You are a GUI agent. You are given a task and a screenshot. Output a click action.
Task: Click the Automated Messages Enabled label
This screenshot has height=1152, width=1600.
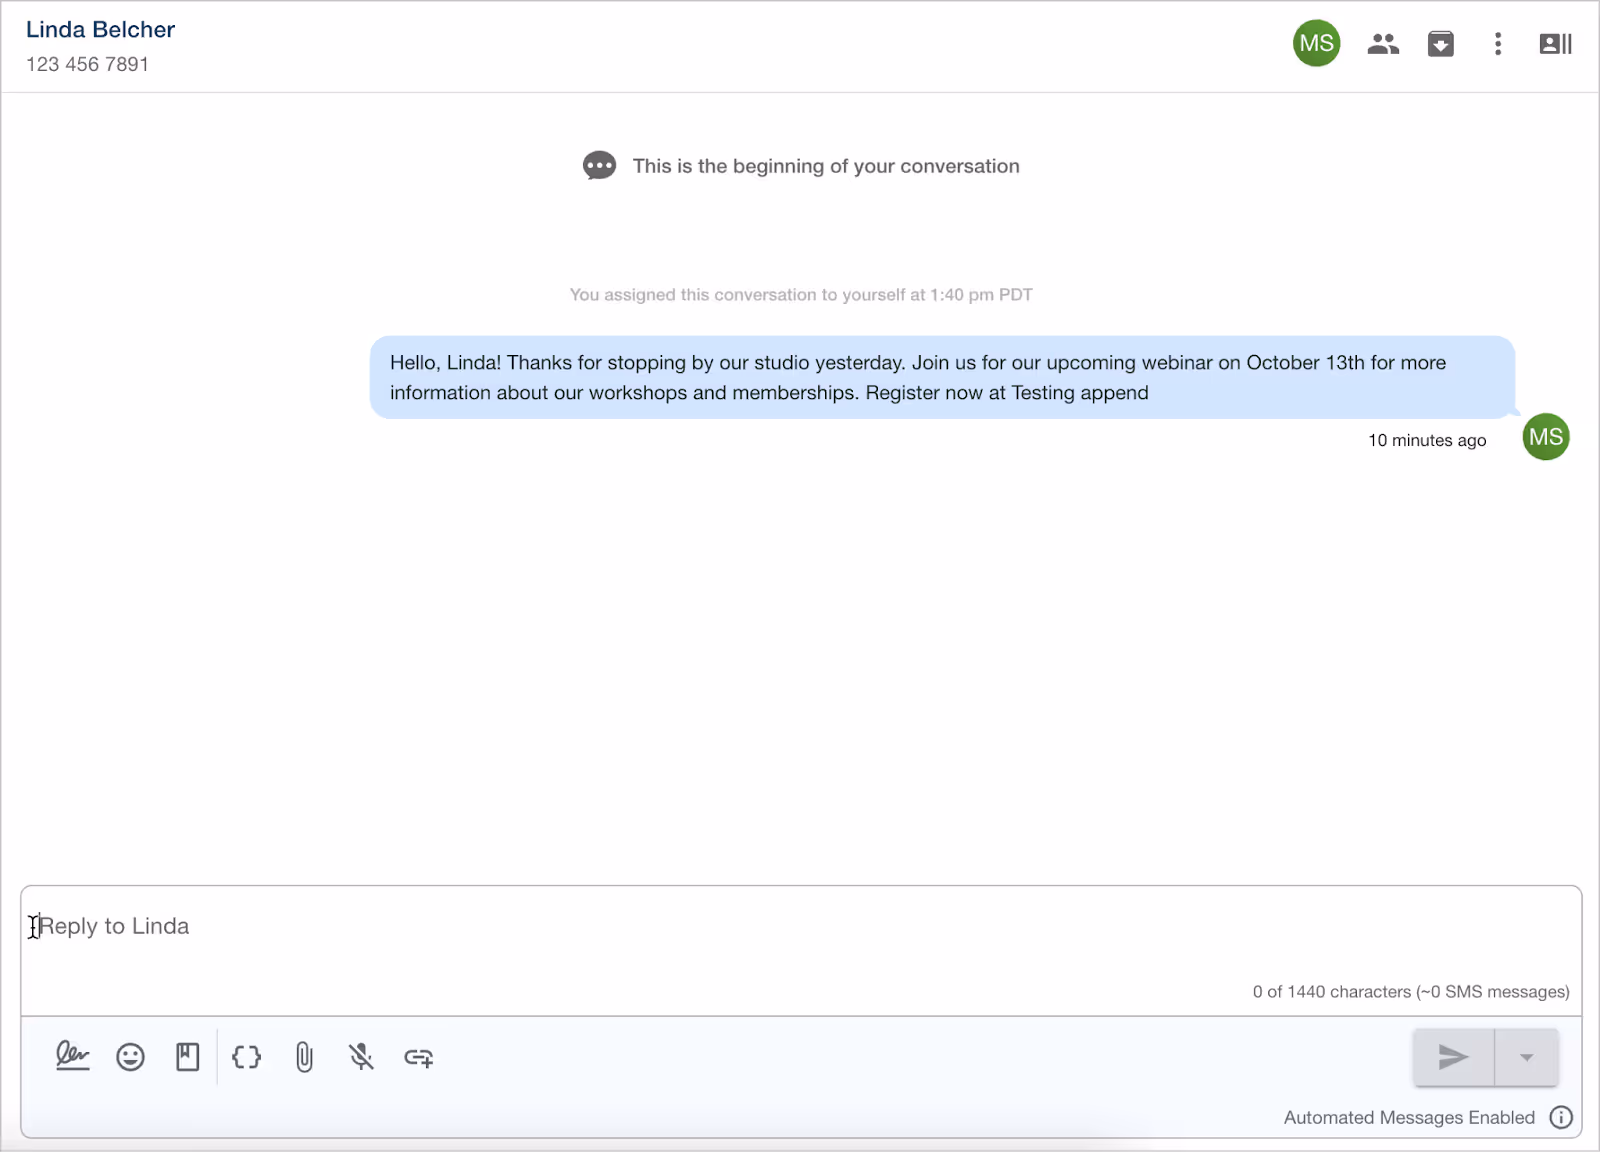click(x=1409, y=1117)
